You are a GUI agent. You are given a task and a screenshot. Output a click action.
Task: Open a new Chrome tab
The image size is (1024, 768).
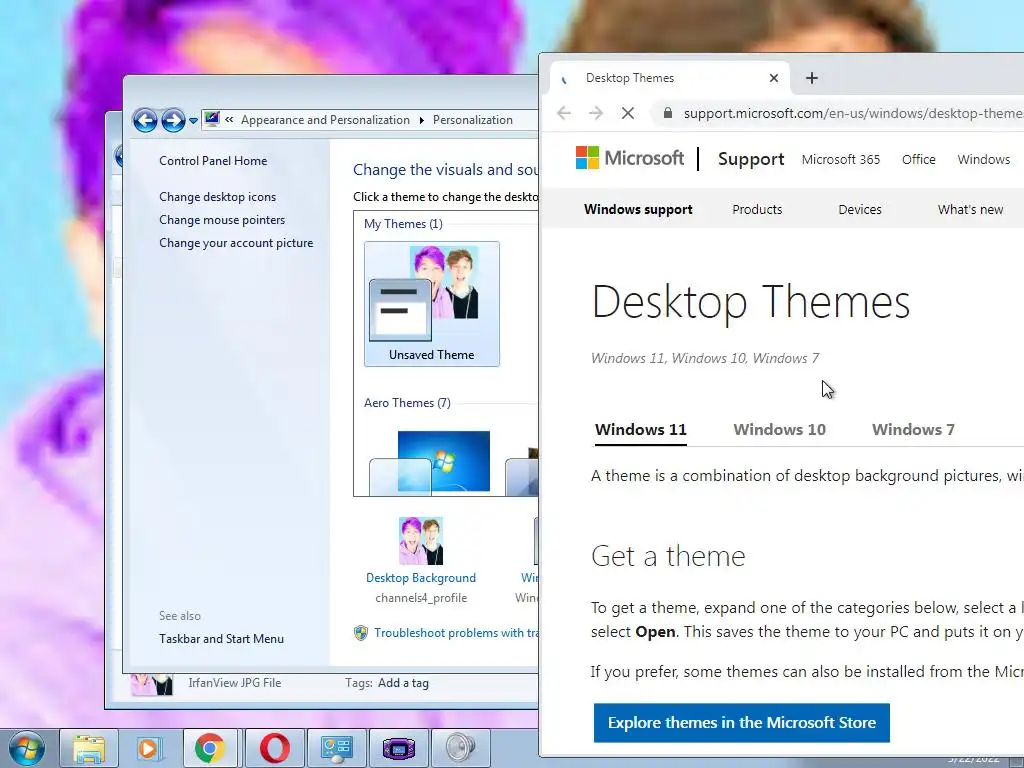tap(812, 78)
